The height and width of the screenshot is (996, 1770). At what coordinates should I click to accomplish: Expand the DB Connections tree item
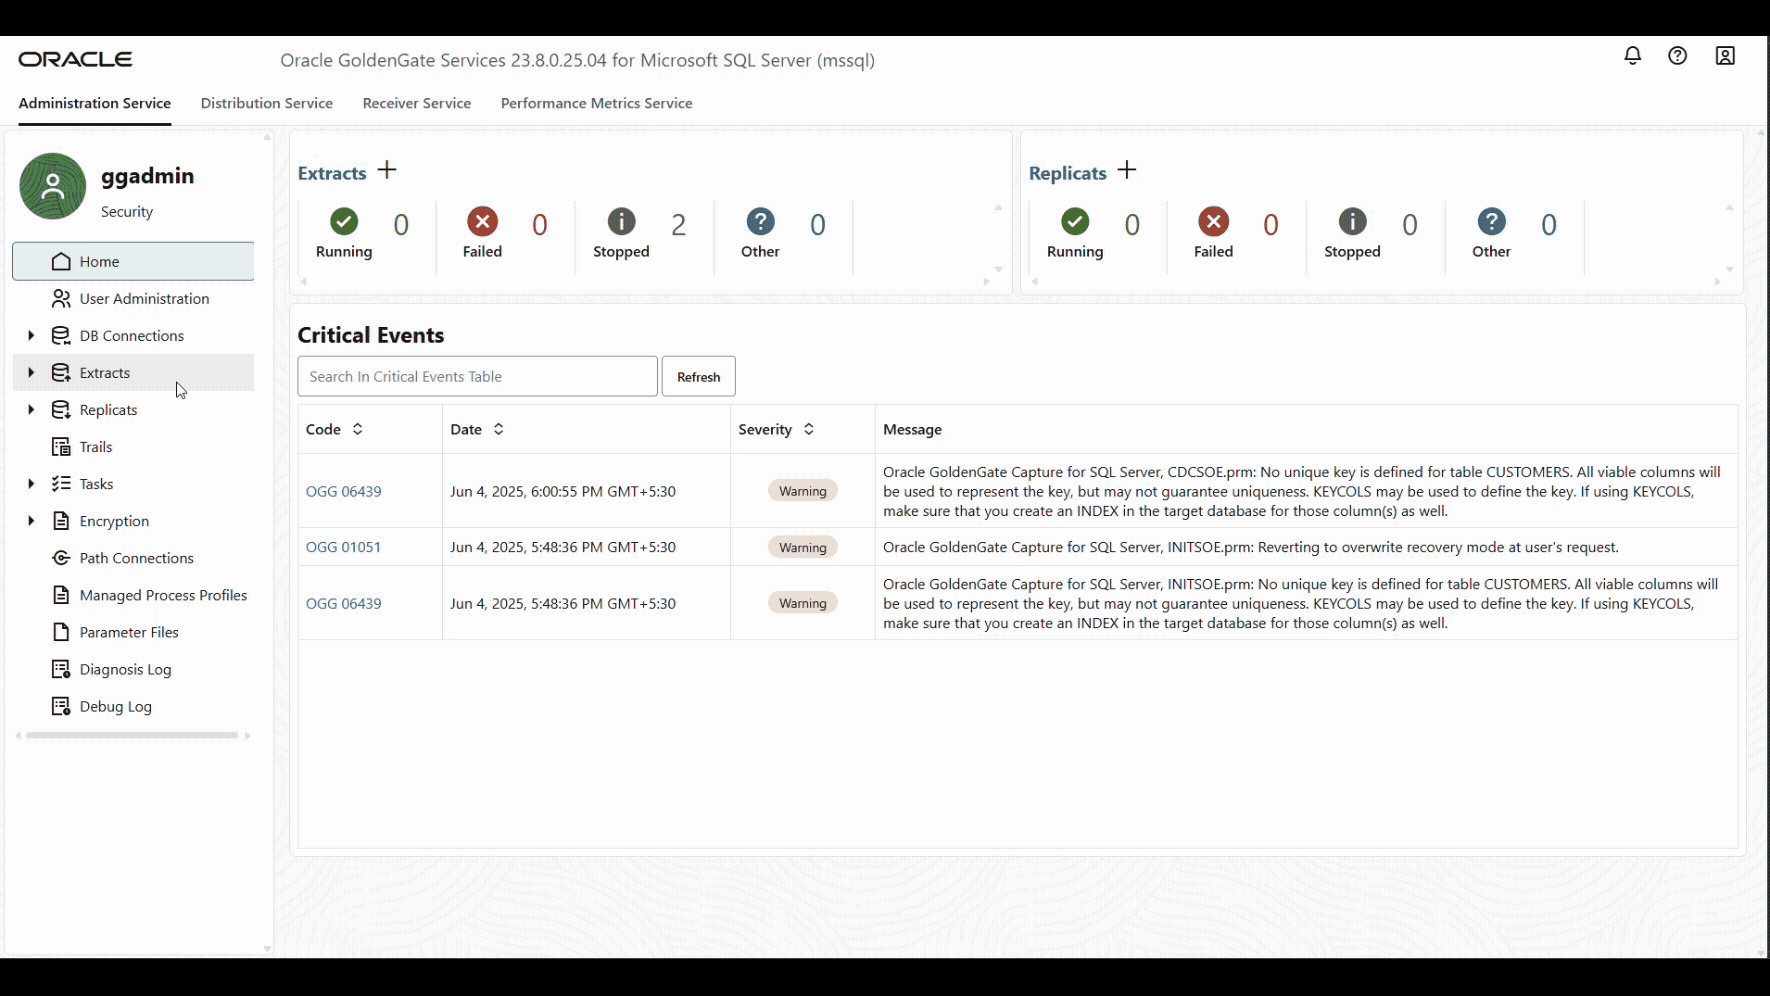point(30,335)
